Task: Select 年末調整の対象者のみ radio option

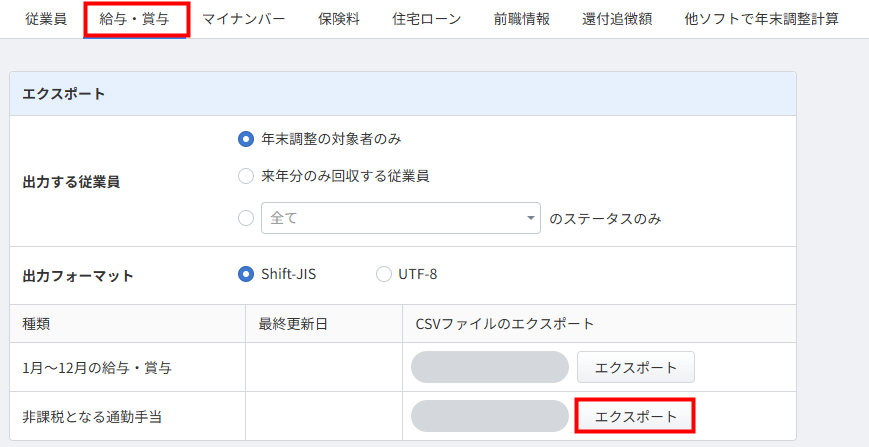Action: [x=246, y=139]
